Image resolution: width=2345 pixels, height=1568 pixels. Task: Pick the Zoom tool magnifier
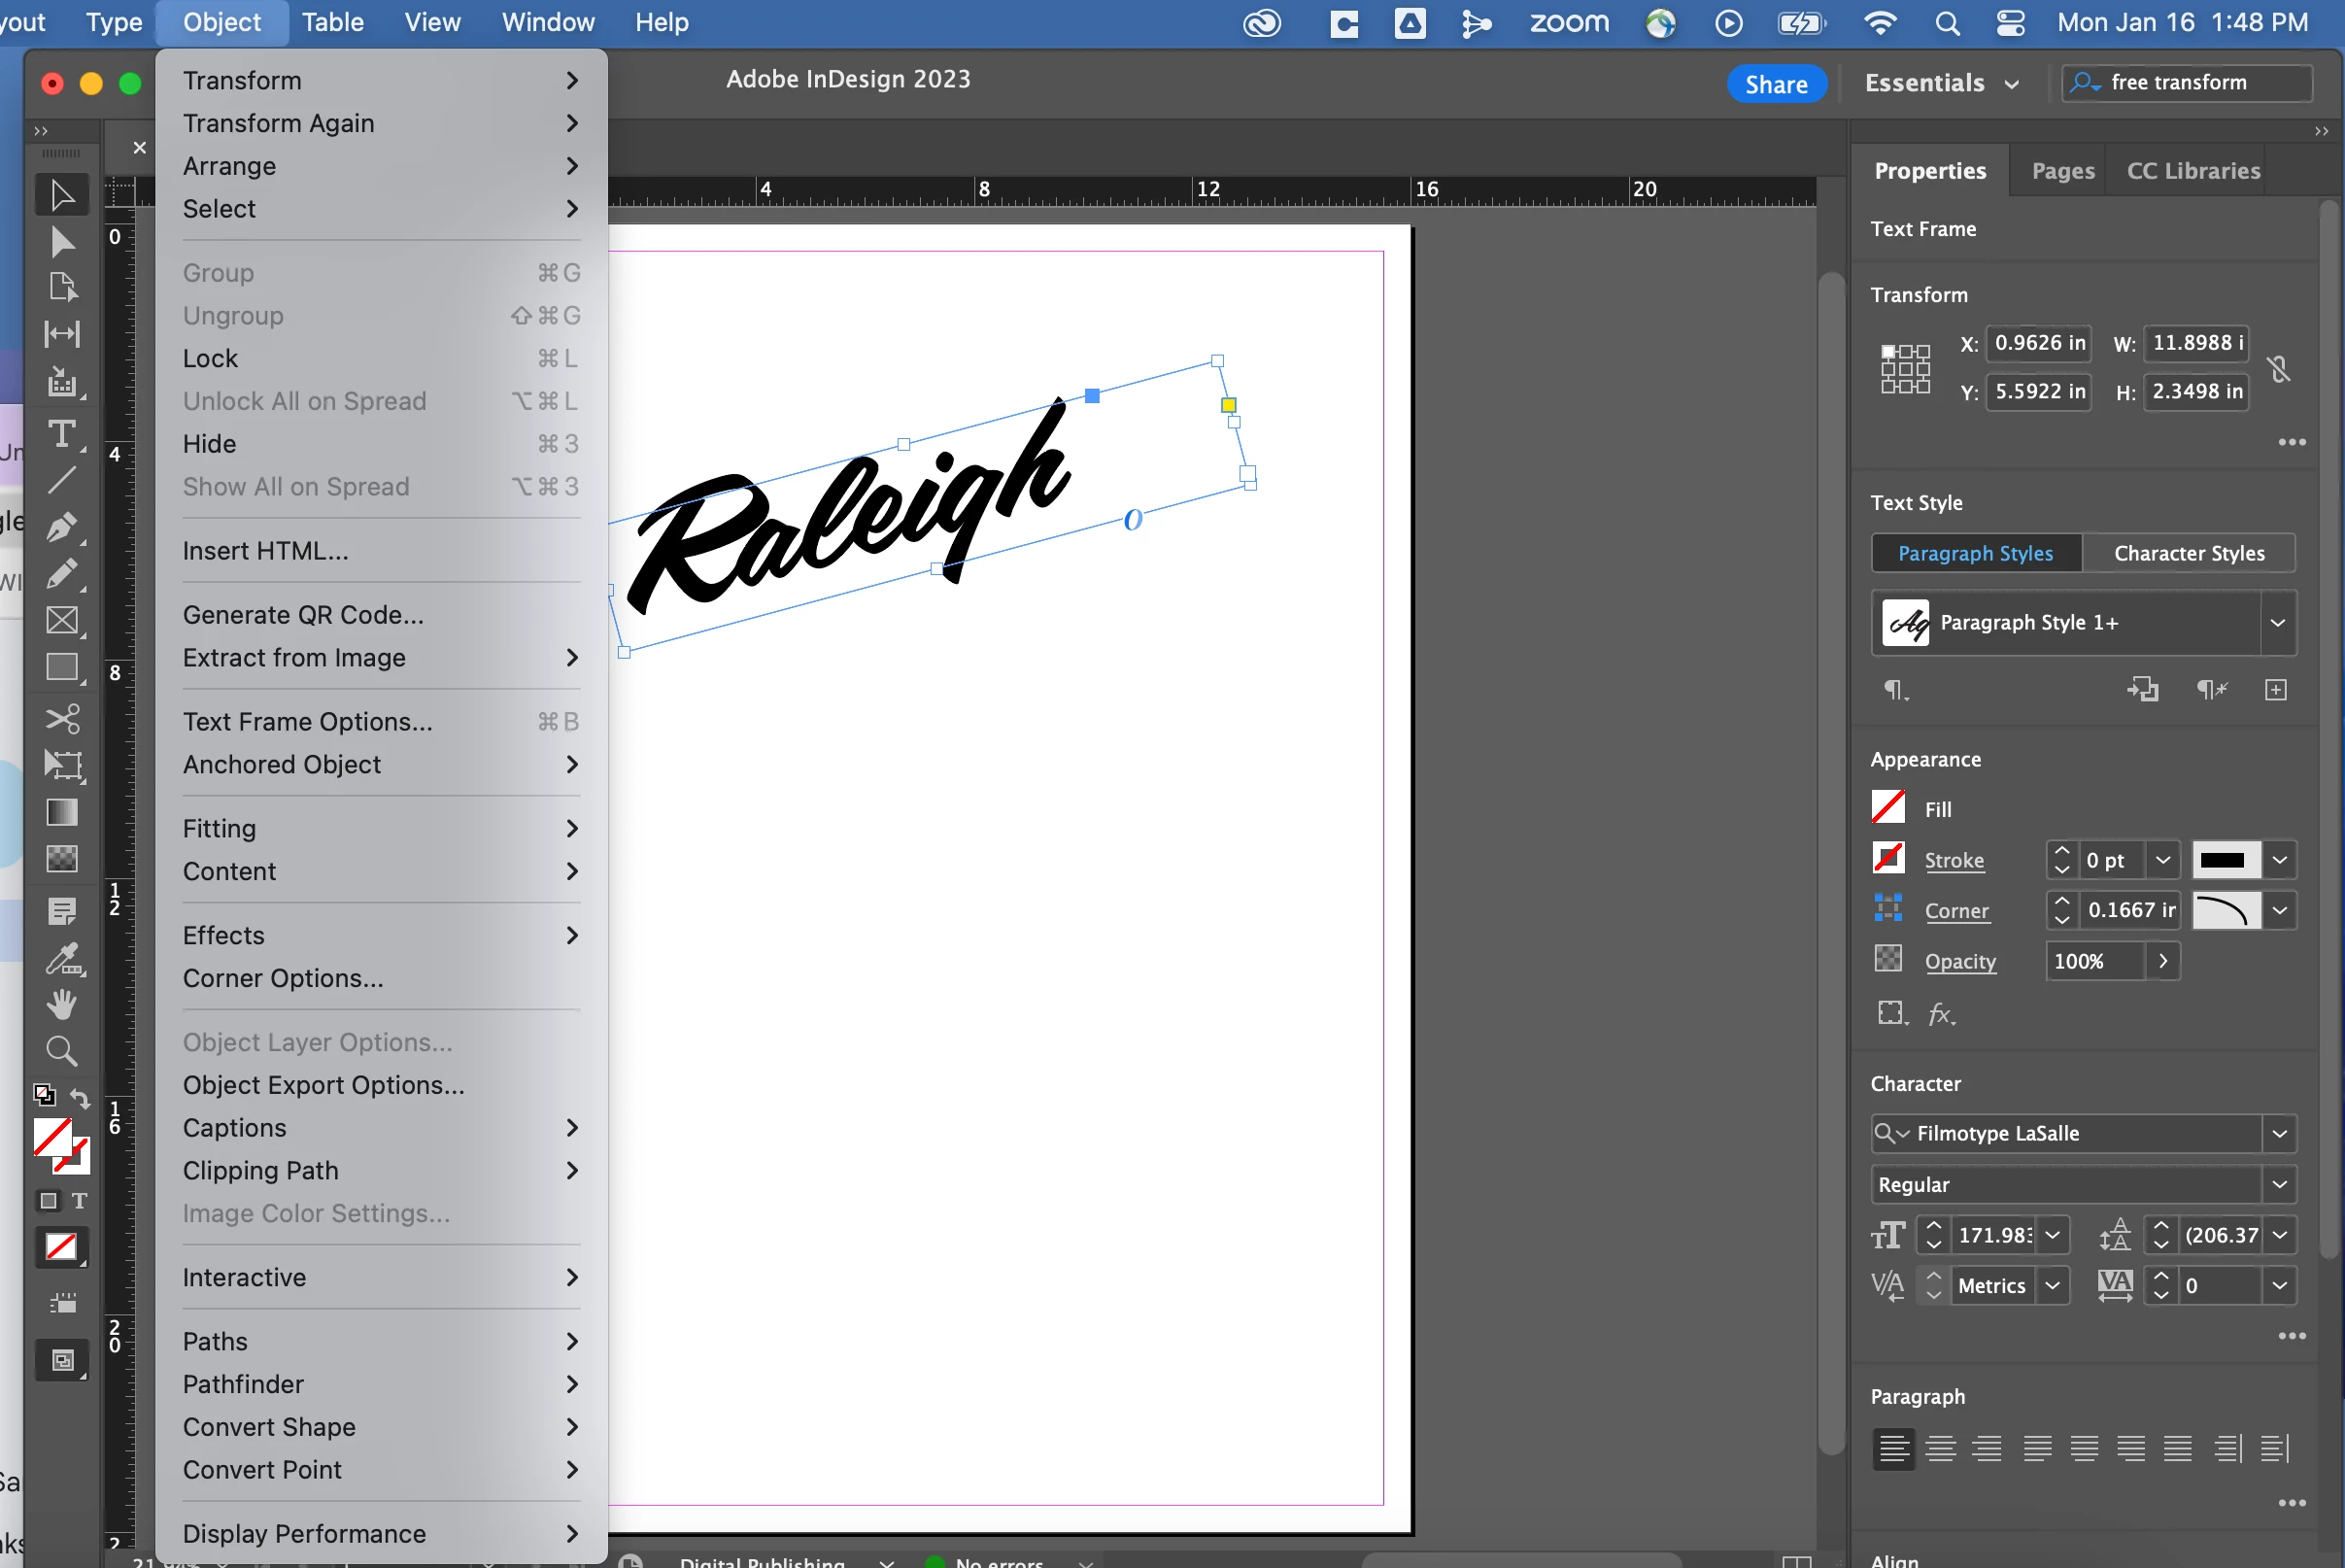(61, 1051)
